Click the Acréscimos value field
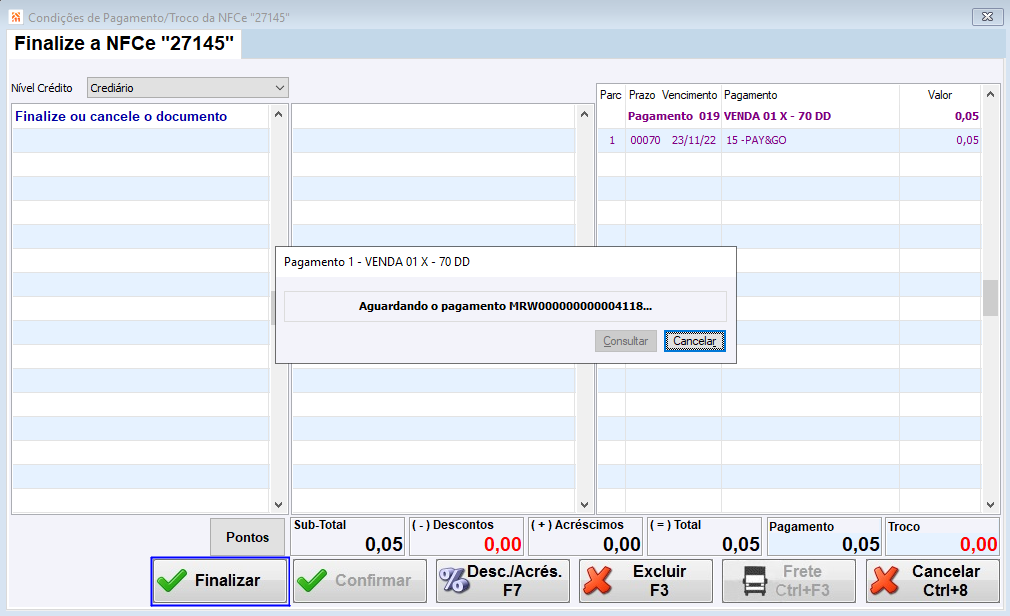 click(x=586, y=537)
